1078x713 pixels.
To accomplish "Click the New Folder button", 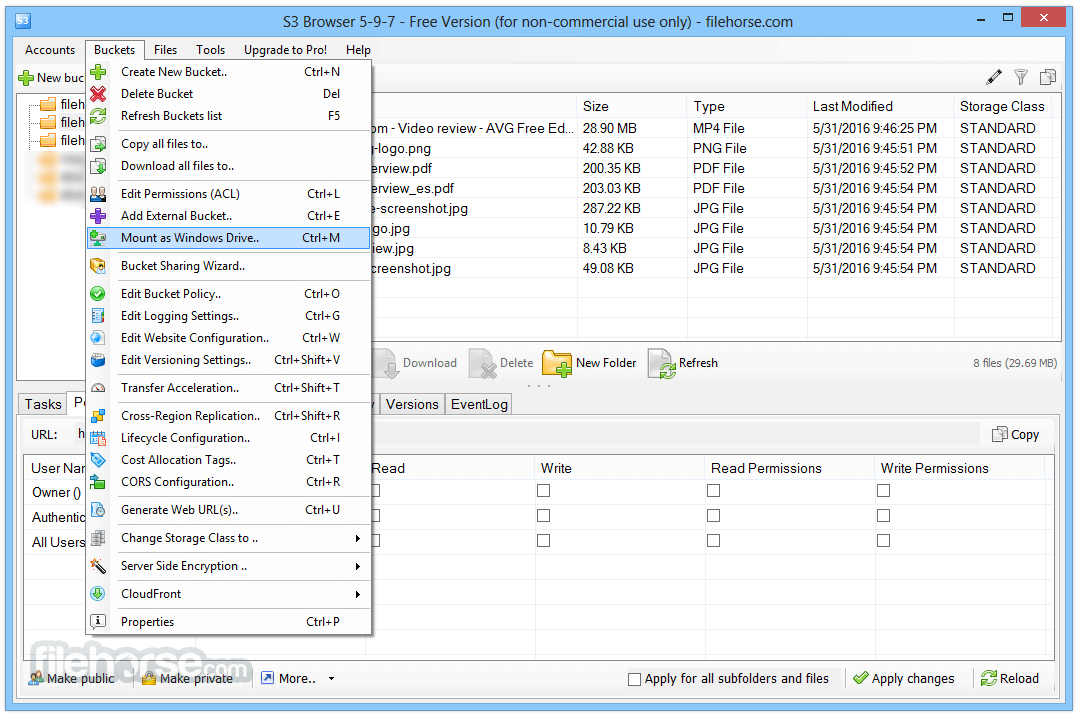I will [590, 363].
